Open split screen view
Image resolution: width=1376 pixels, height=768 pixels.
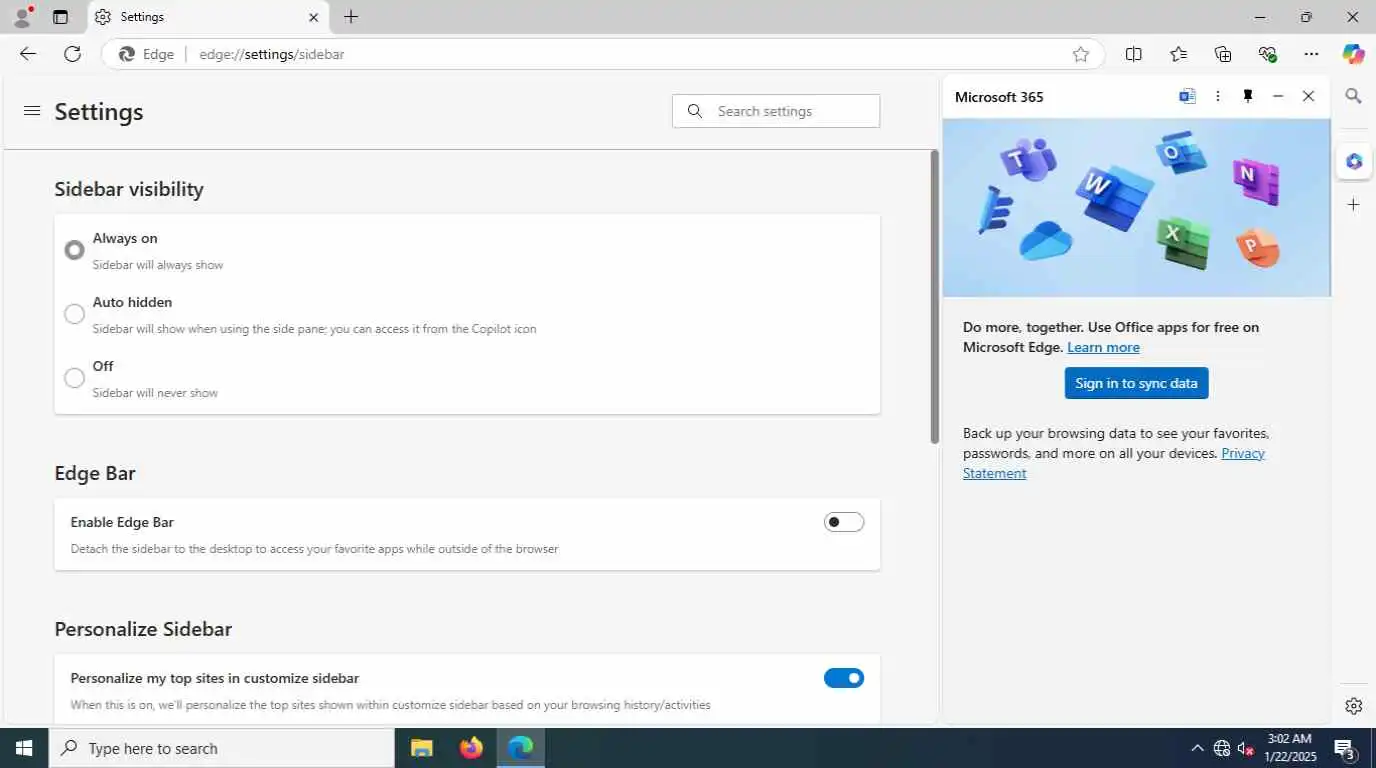tap(1133, 54)
